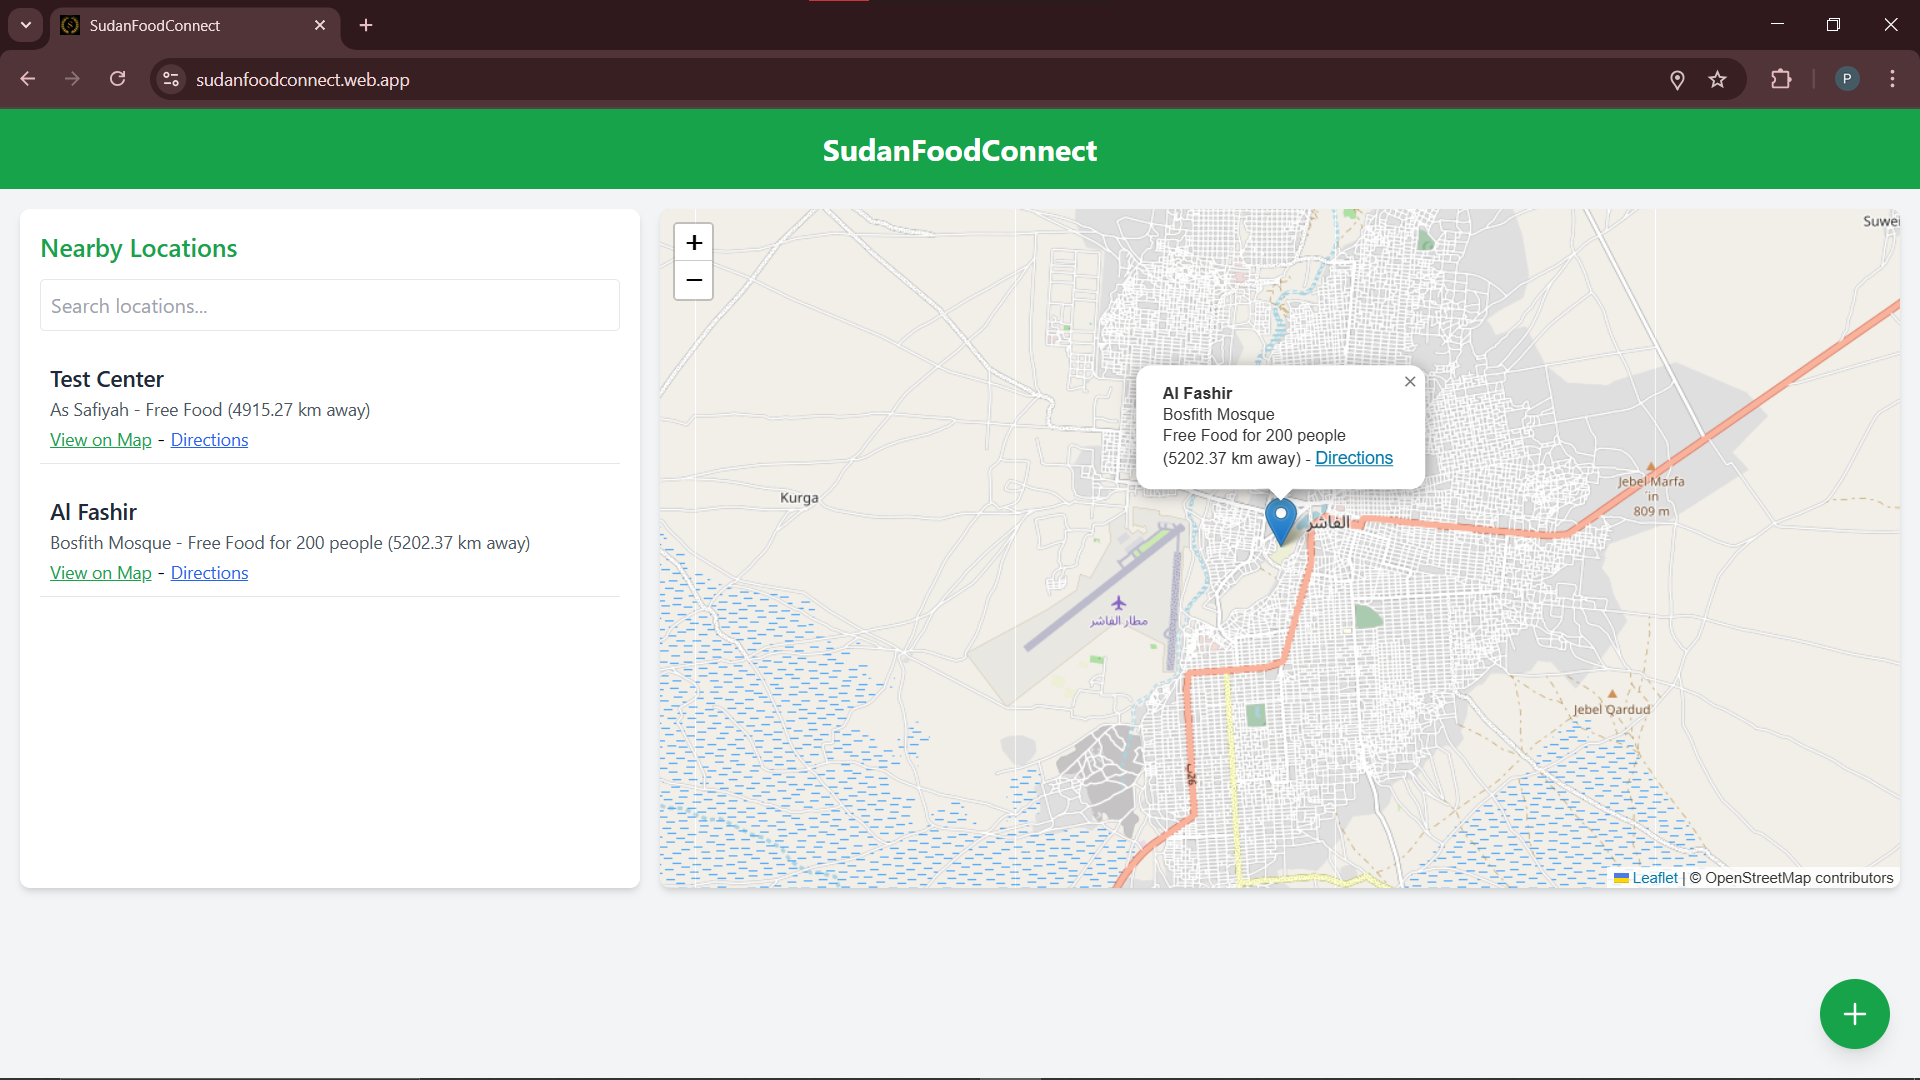Open Chrome three-dot menu
The width and height of the screenshot is (1920, 1080).
coord(1892,79)
